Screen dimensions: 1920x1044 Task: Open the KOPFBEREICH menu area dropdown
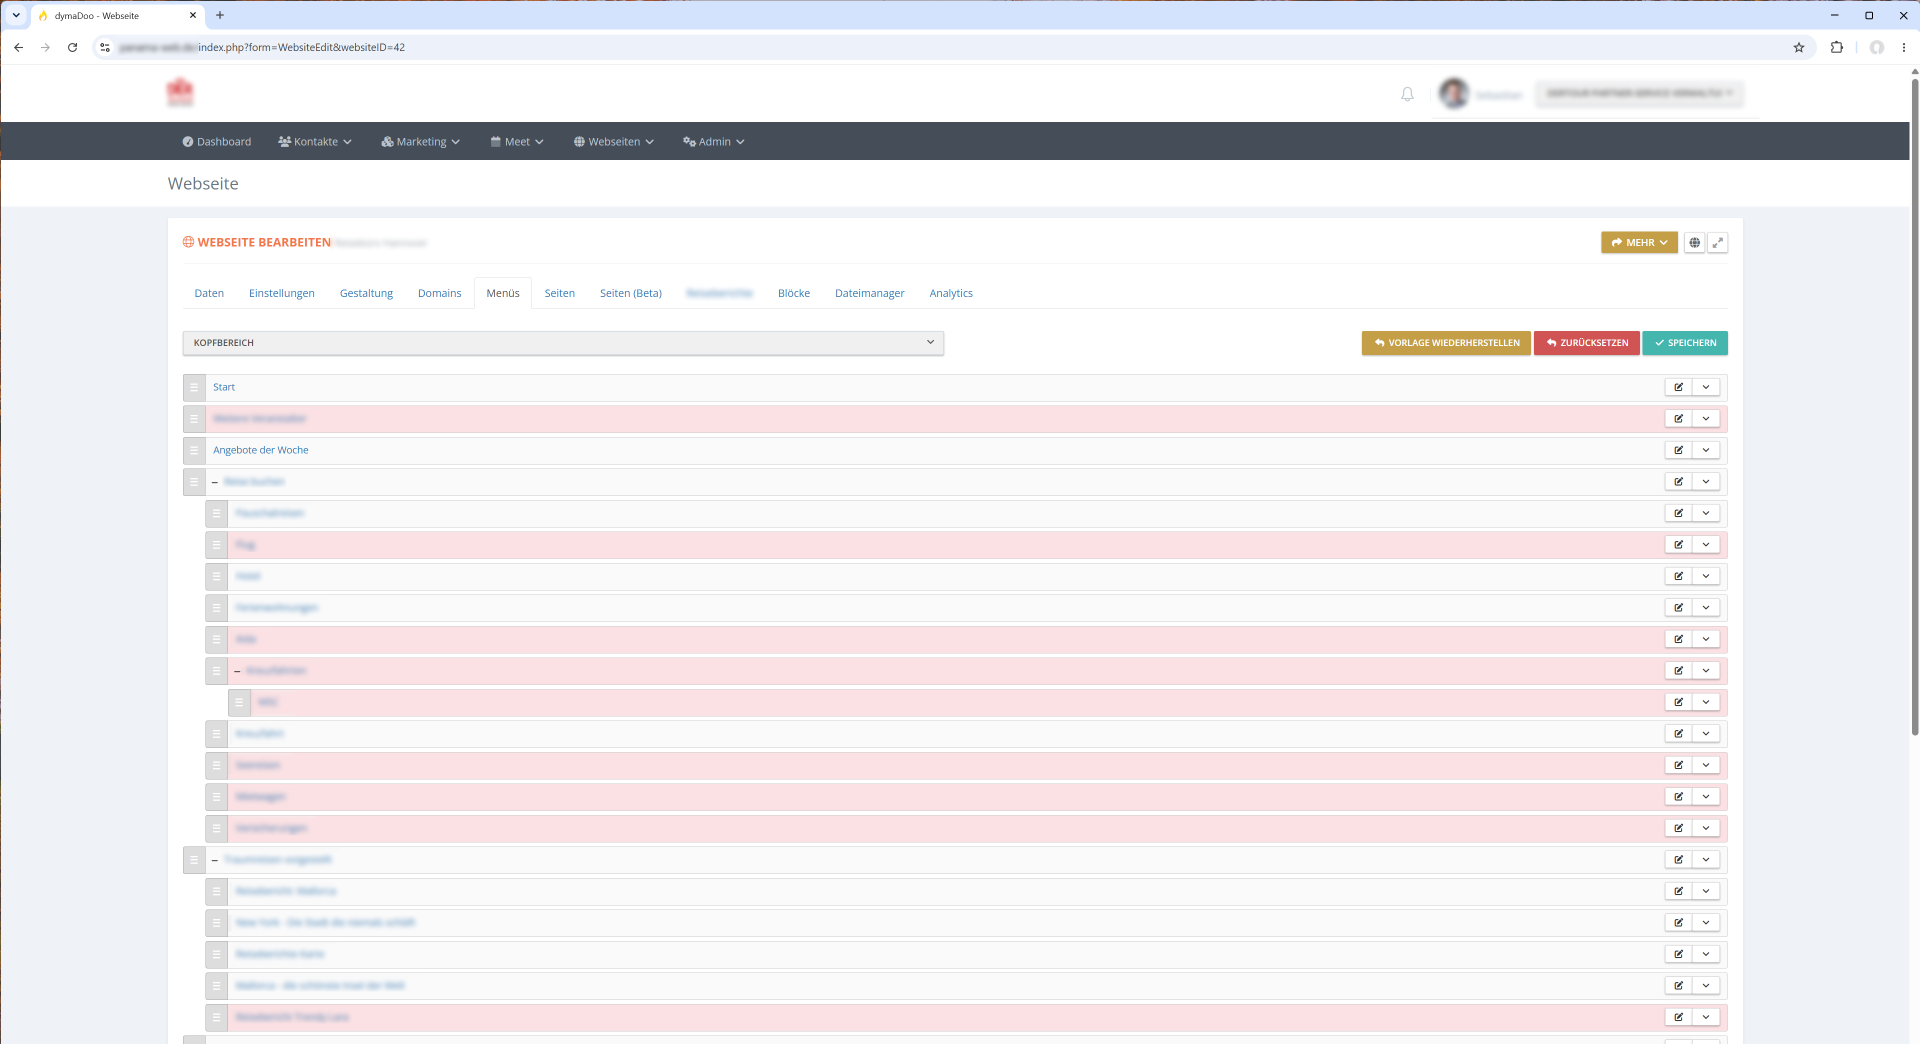click(x=563, y=343)
